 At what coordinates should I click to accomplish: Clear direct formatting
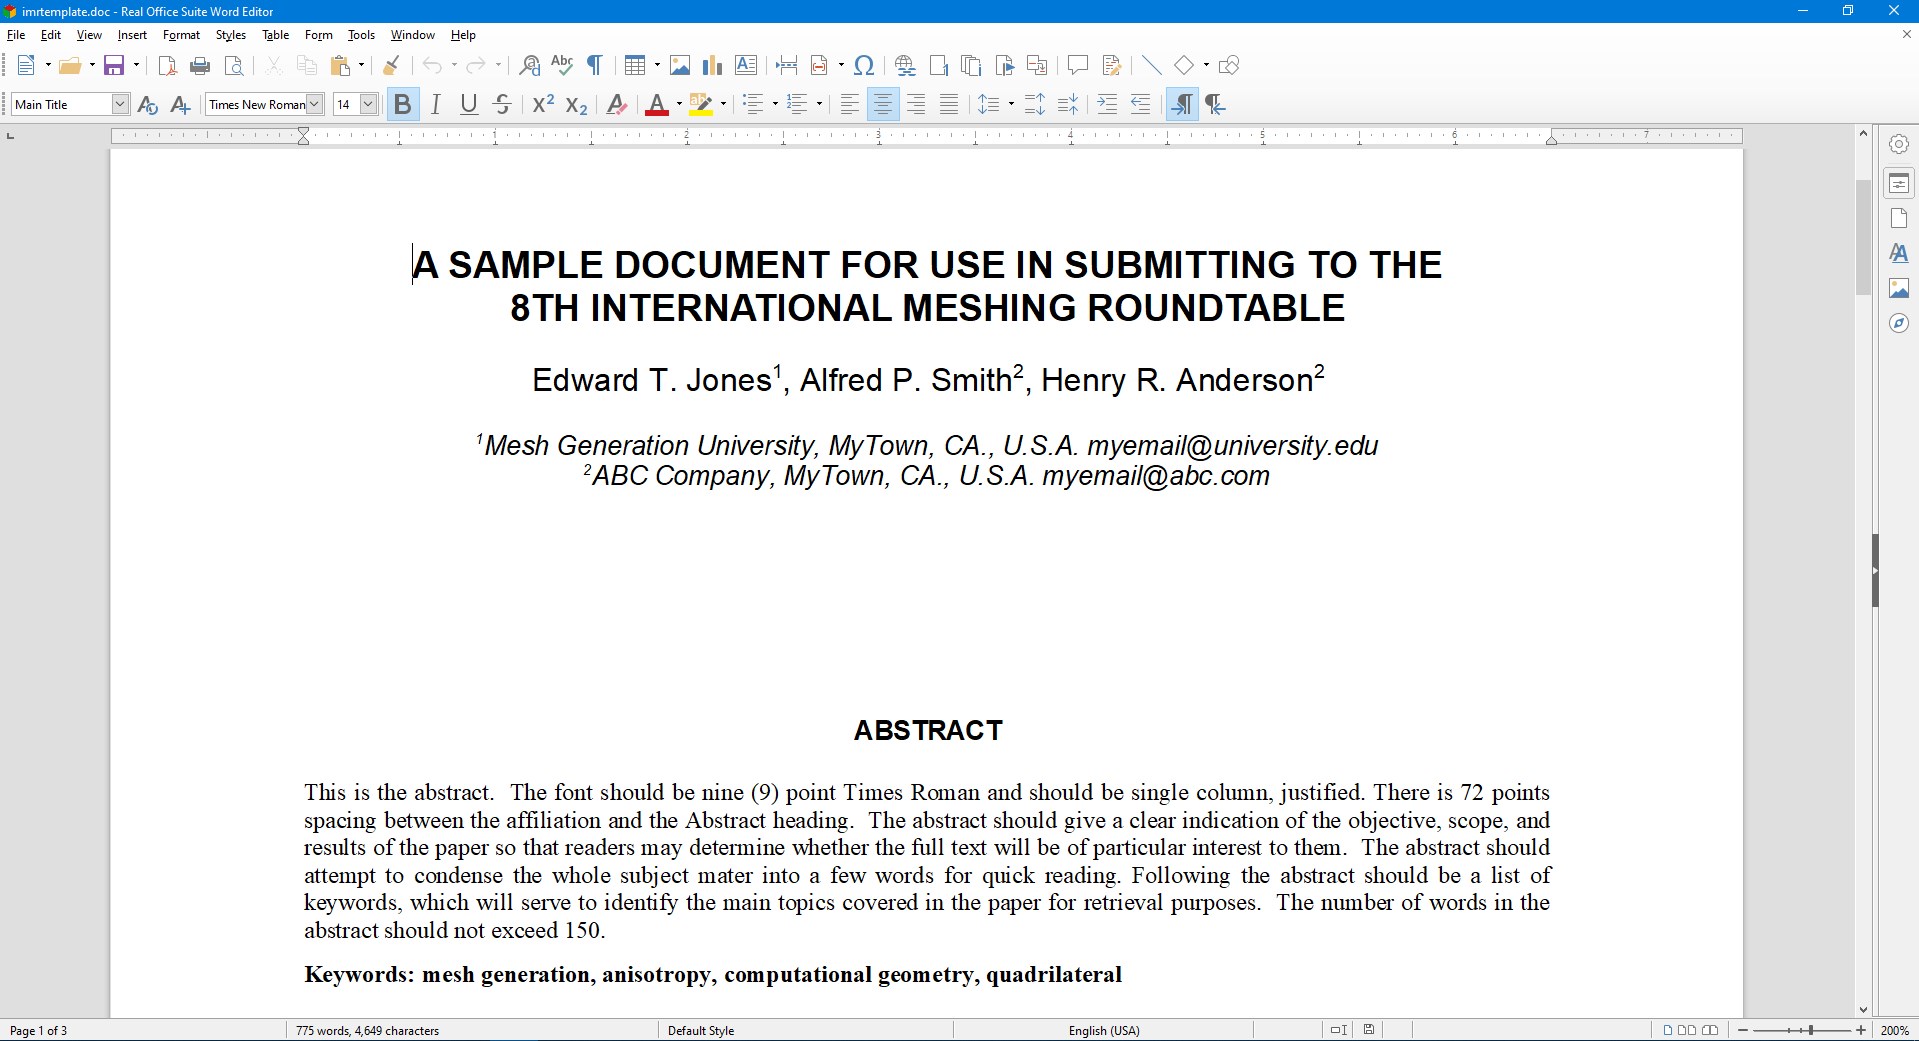[x=617, y=104]
